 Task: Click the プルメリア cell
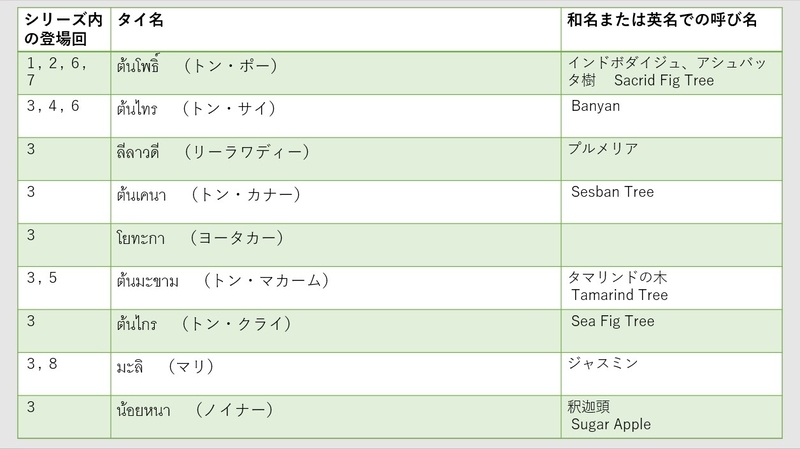[671, 159]
